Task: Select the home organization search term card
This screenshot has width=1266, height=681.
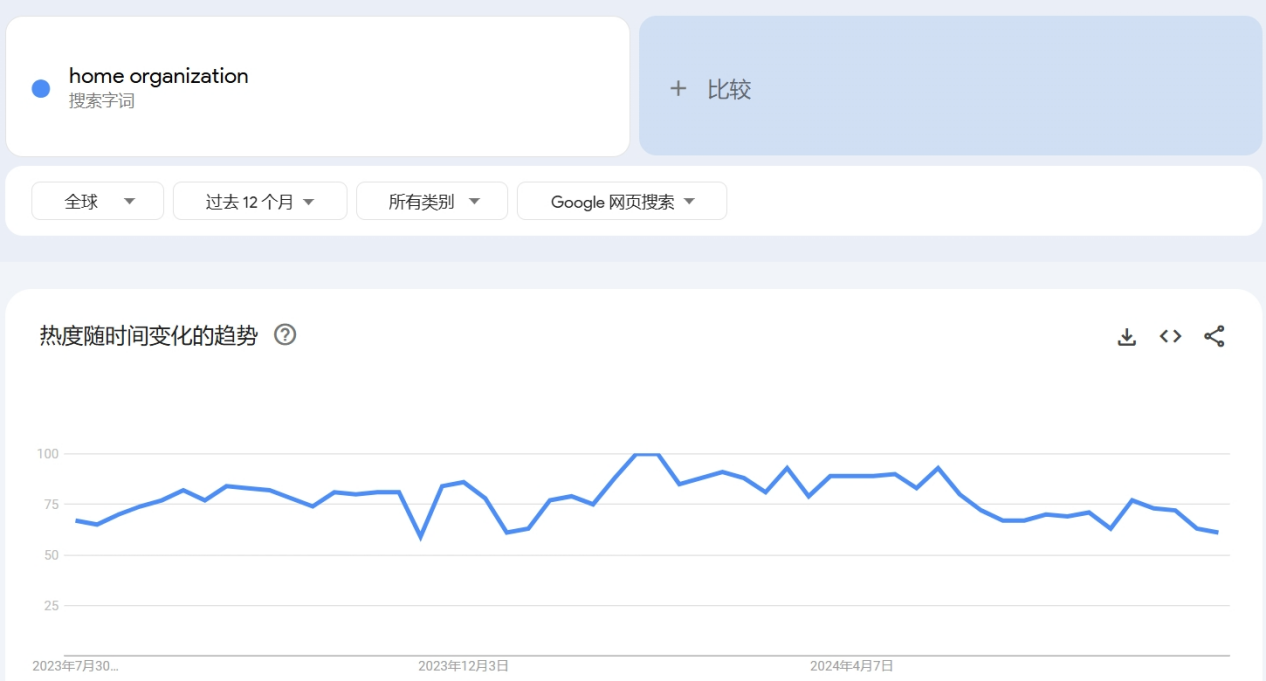Action: pos(317,86)
